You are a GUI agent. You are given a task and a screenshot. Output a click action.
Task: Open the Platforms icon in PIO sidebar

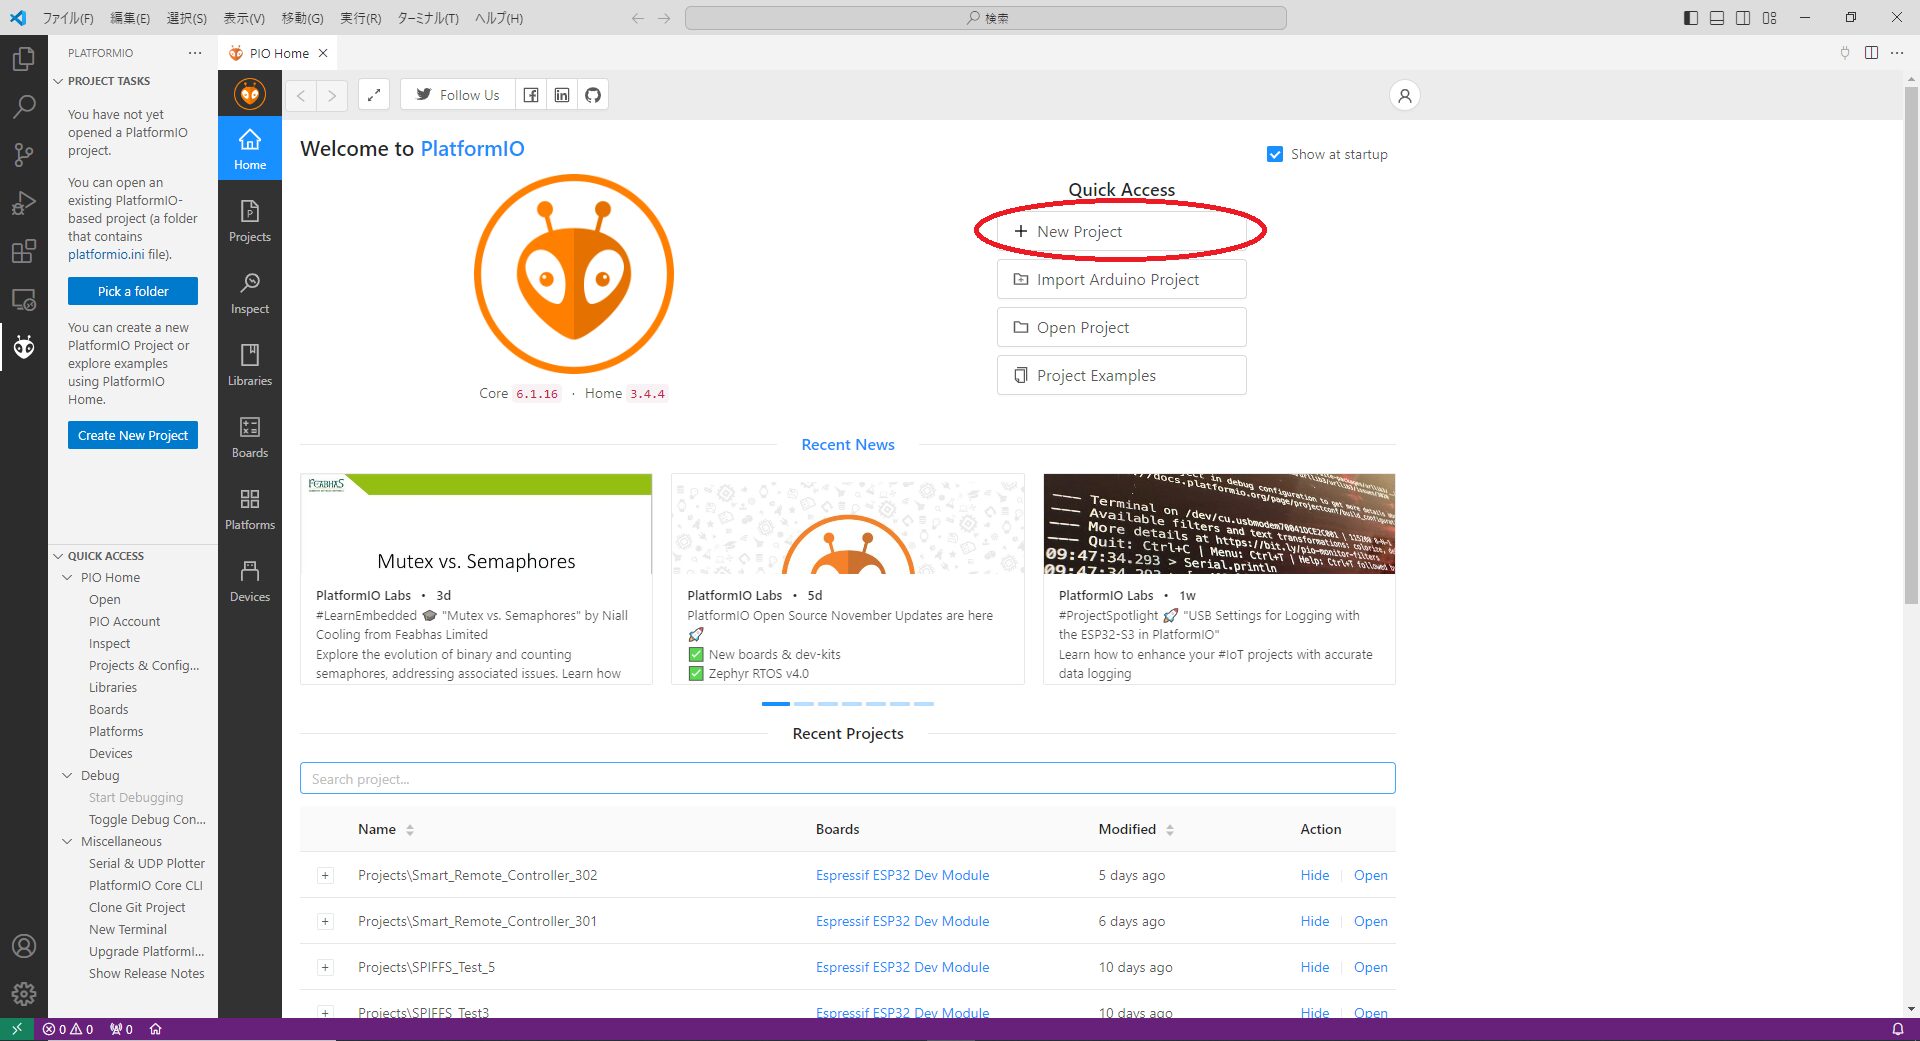point(249,509)
